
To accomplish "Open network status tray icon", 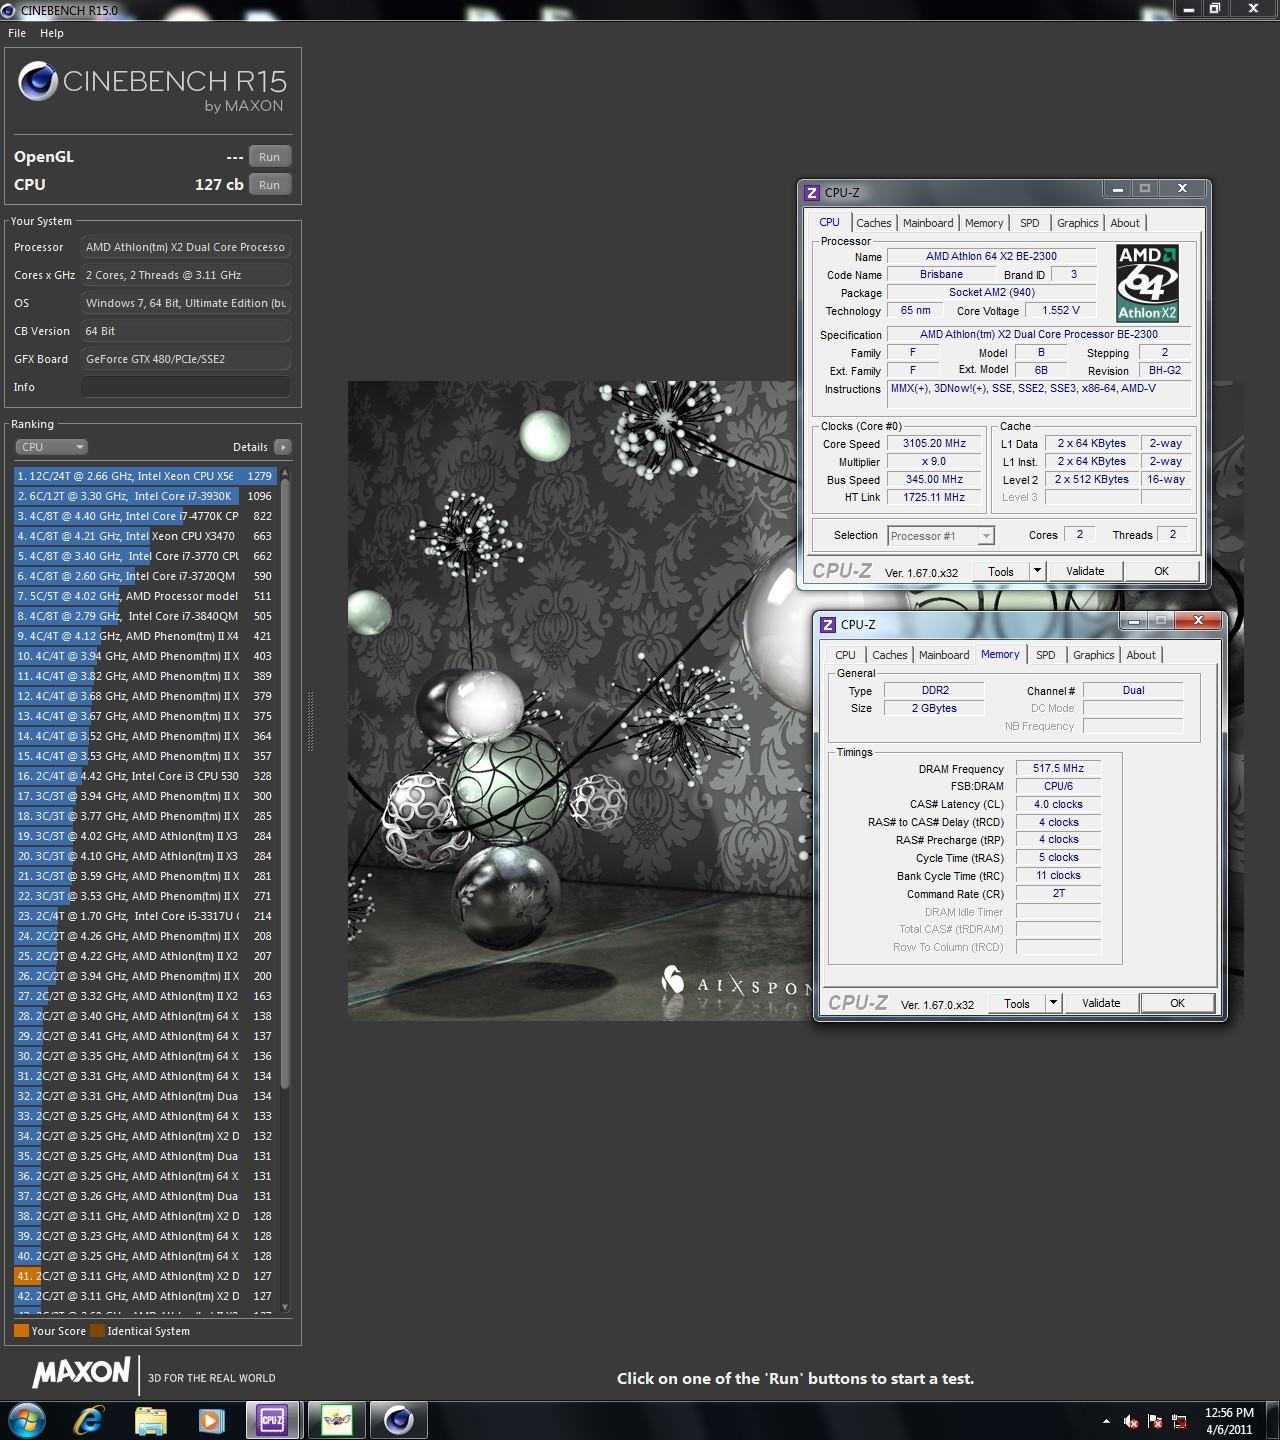I will (1179, 1421).
